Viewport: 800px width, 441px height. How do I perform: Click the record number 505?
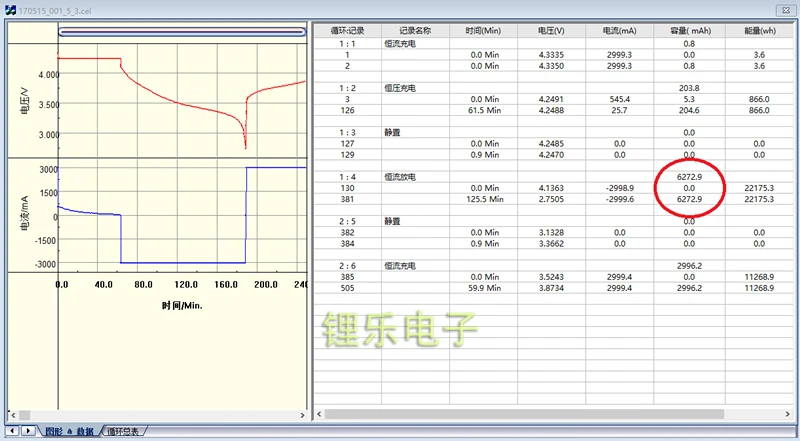tap(347, 288)
